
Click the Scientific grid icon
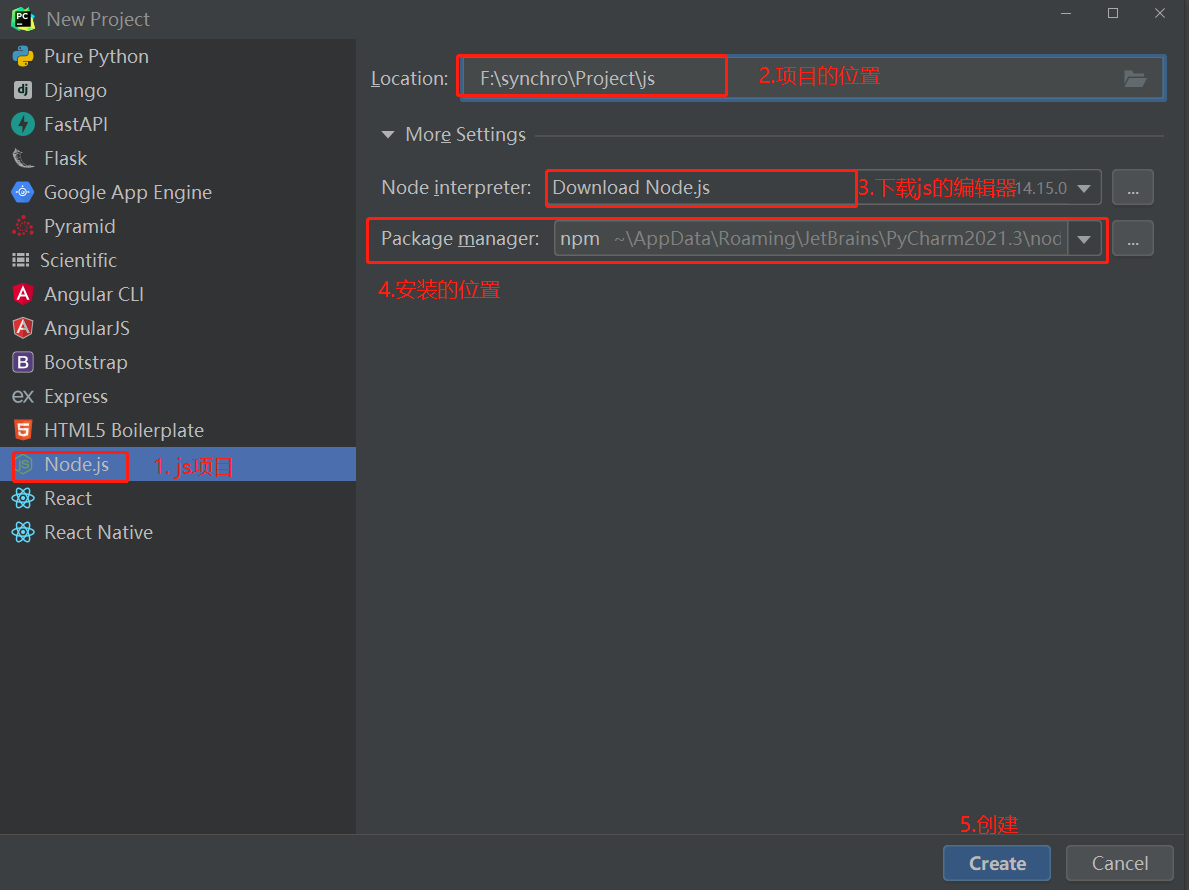pos(20,260)
